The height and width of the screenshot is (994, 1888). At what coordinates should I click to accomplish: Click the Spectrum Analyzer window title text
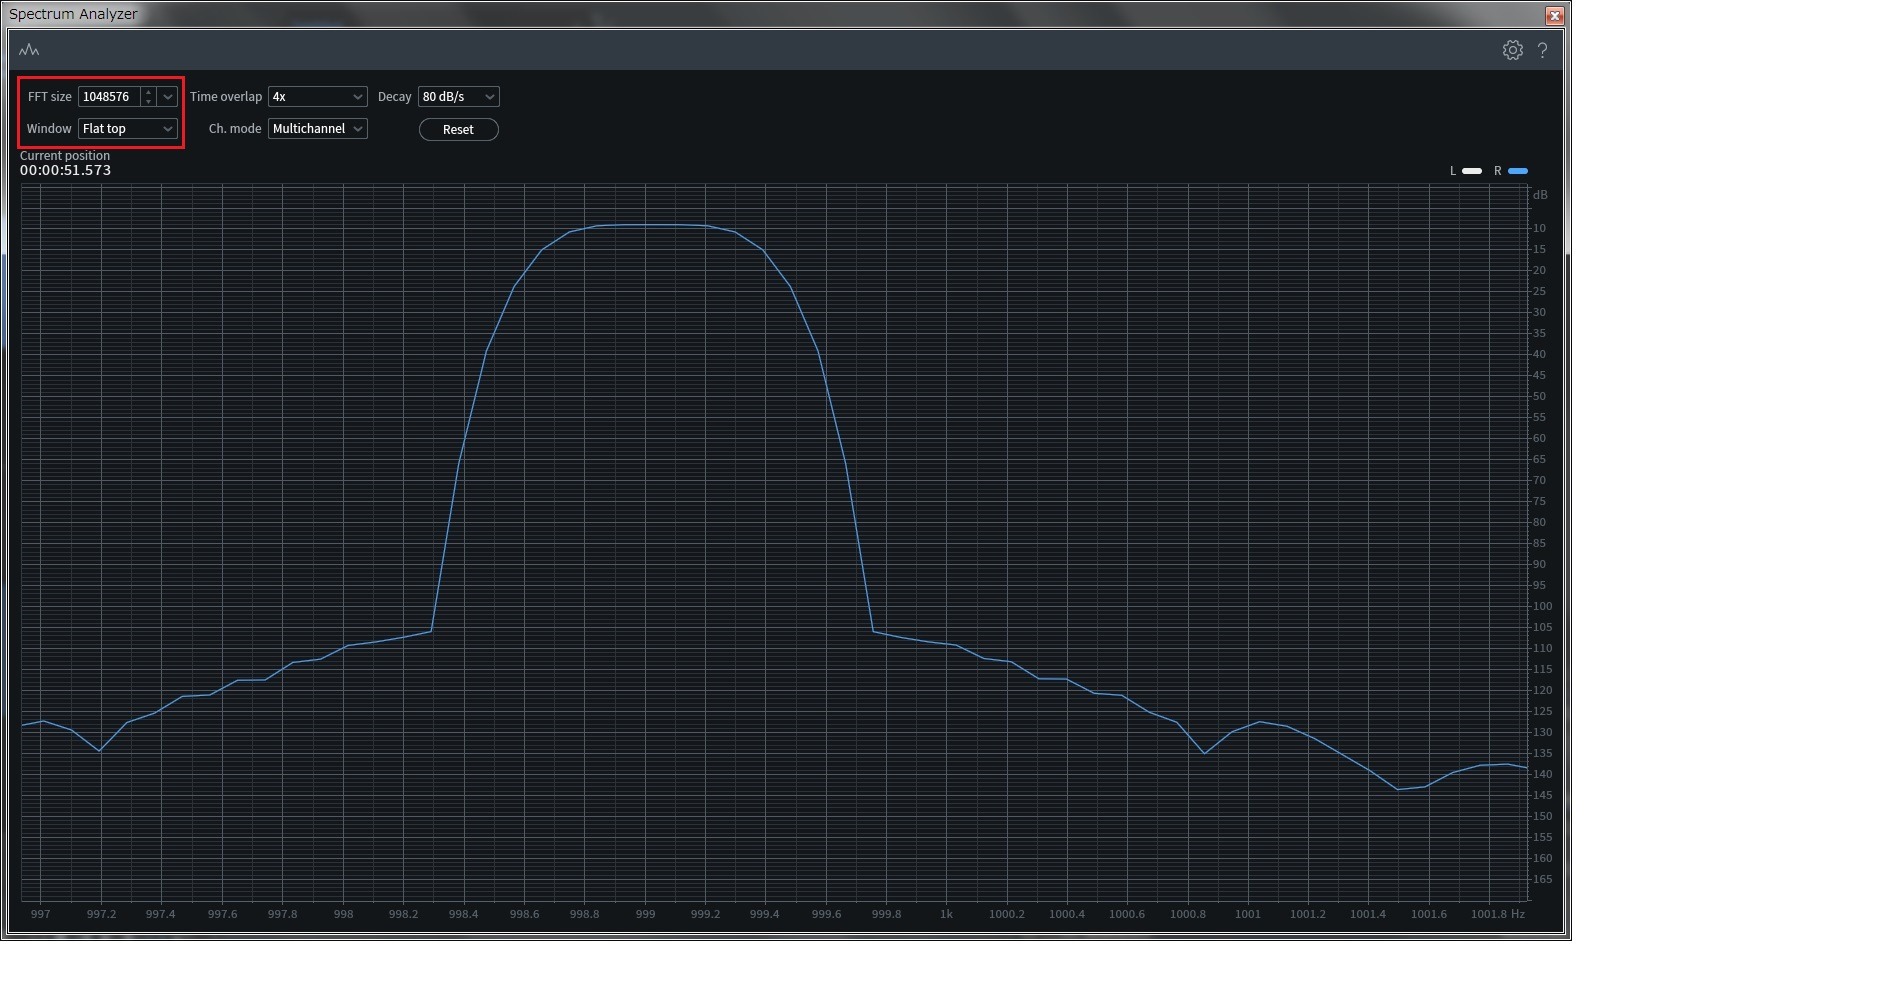click(73, 14)
